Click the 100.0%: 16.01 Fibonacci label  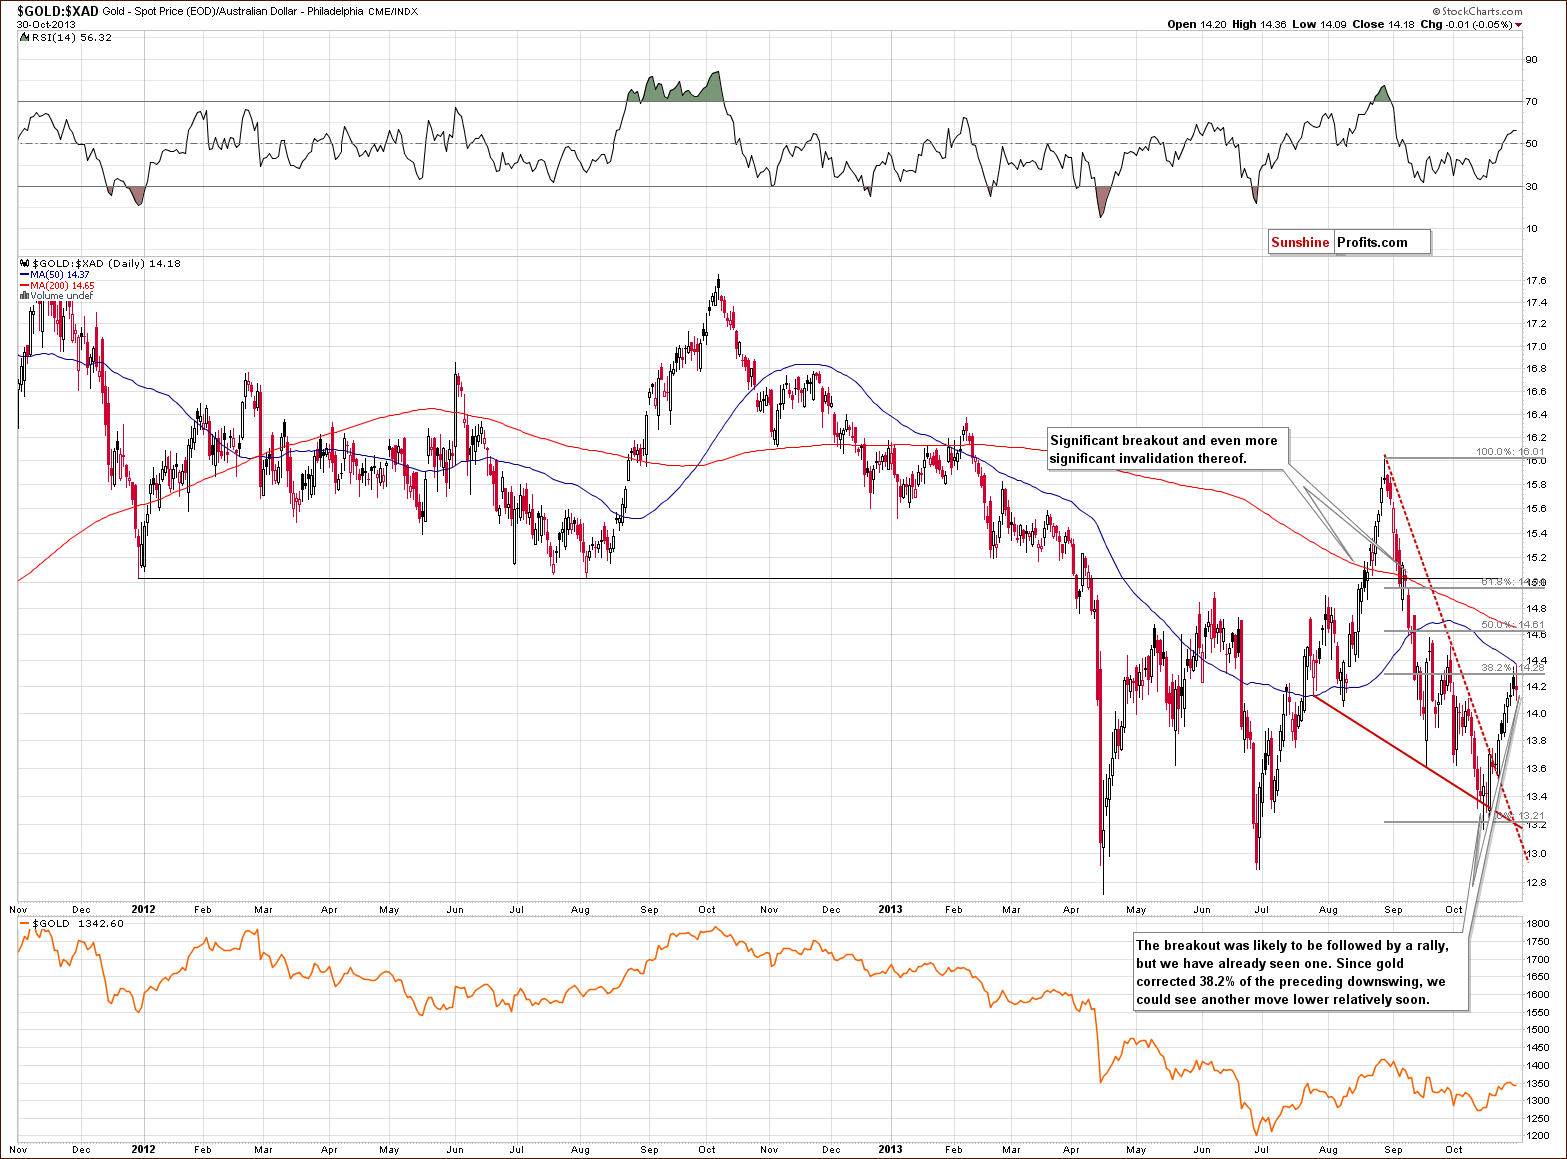click(1510, 452)
